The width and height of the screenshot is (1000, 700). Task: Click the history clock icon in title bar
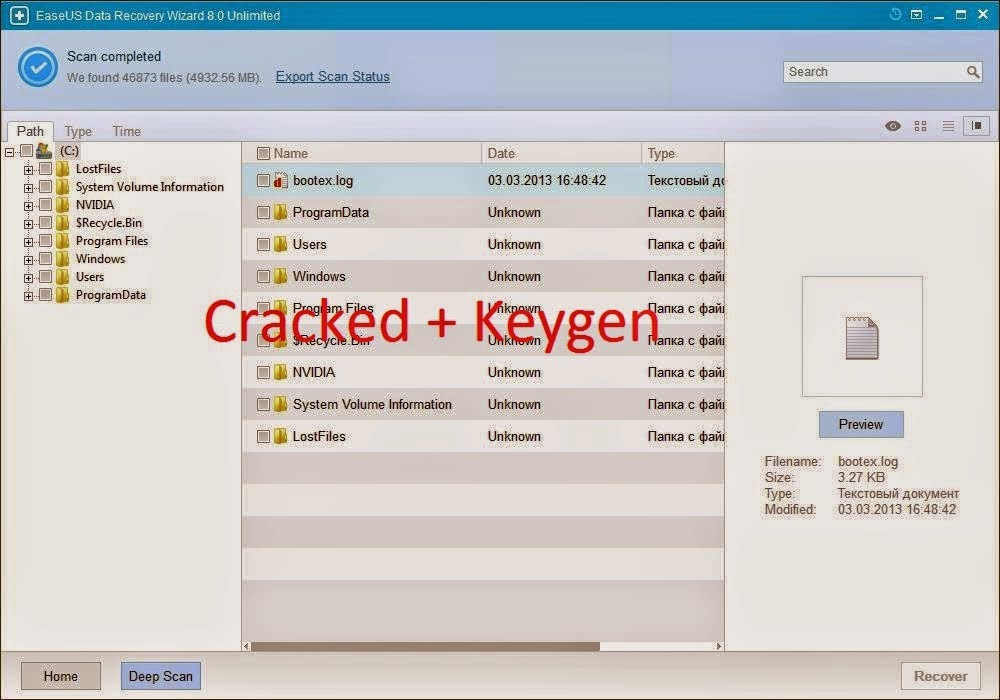coord(895,14)
